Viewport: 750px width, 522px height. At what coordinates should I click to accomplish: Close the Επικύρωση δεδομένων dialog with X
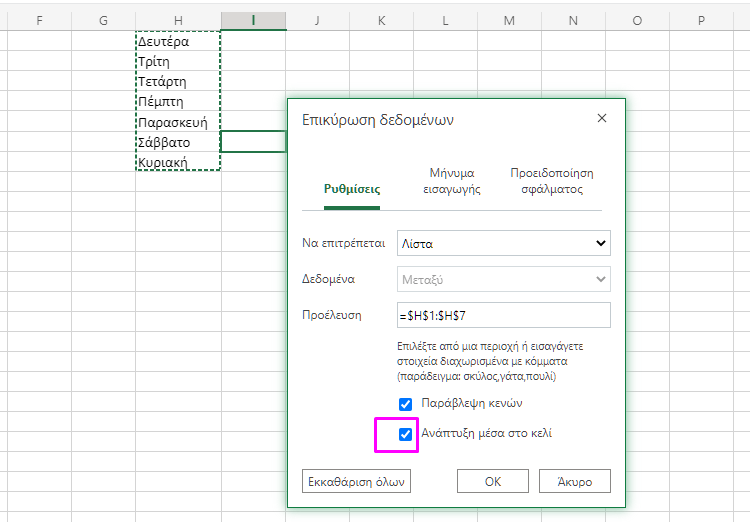tap(601, 119)
